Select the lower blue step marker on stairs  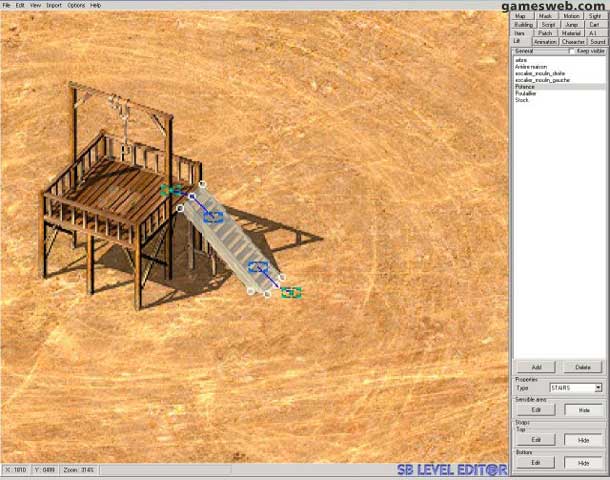258,267
